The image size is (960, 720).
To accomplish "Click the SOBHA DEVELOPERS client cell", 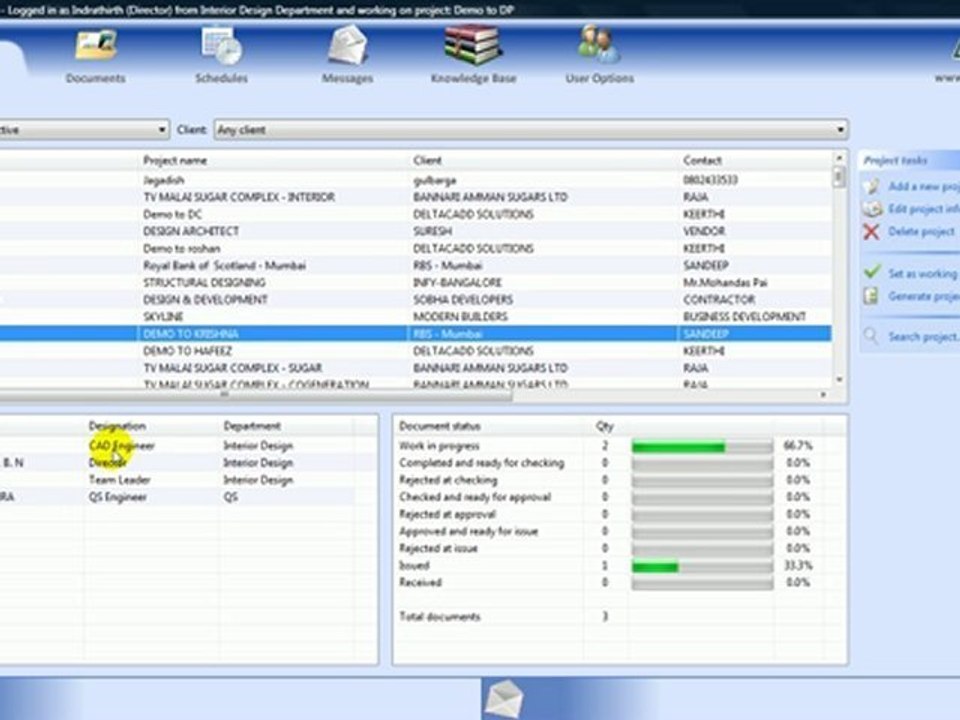I will 463,300.
